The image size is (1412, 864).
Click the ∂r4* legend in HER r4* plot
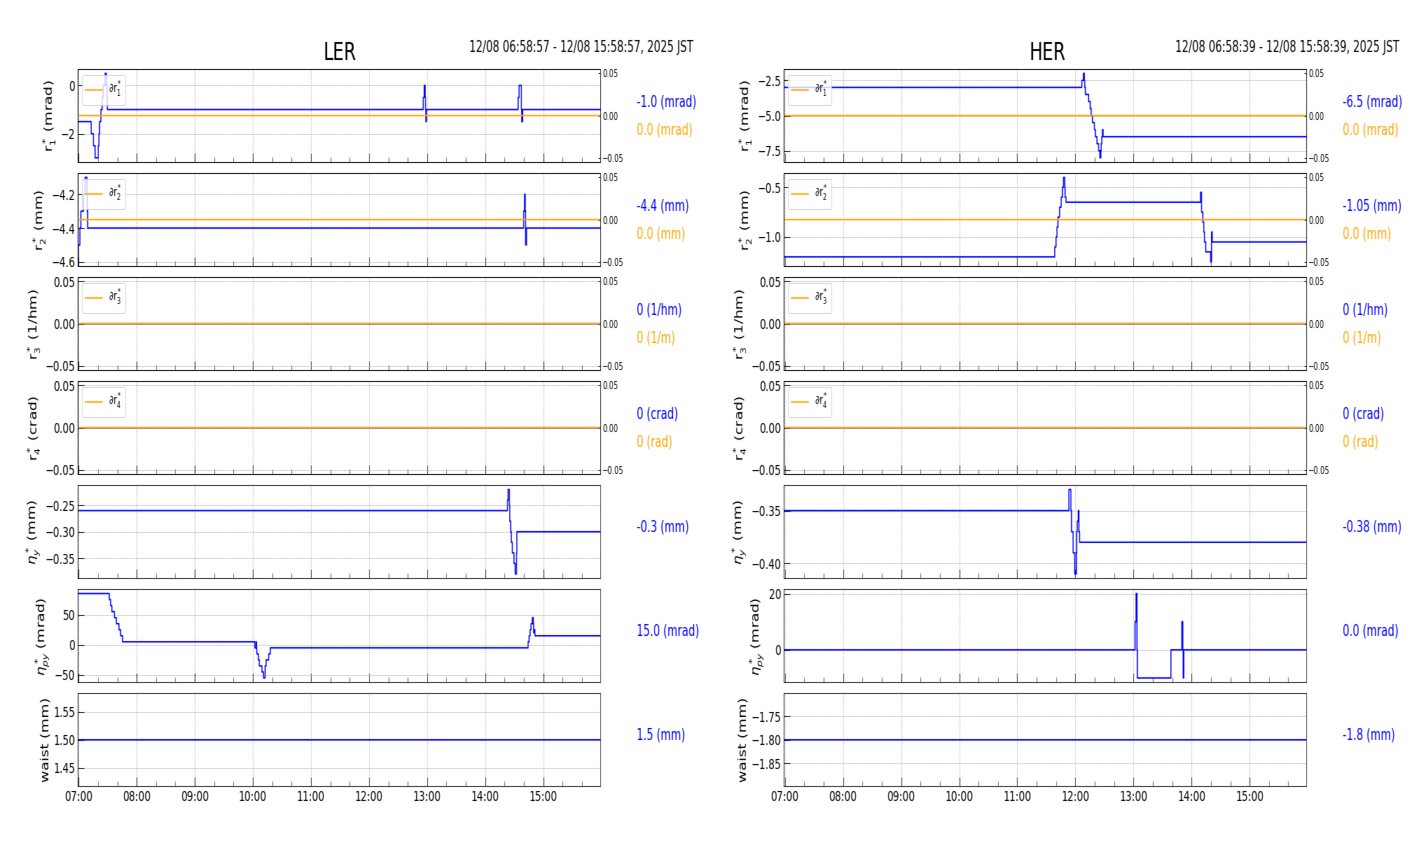pyautogui.click(x=809, y=402)
